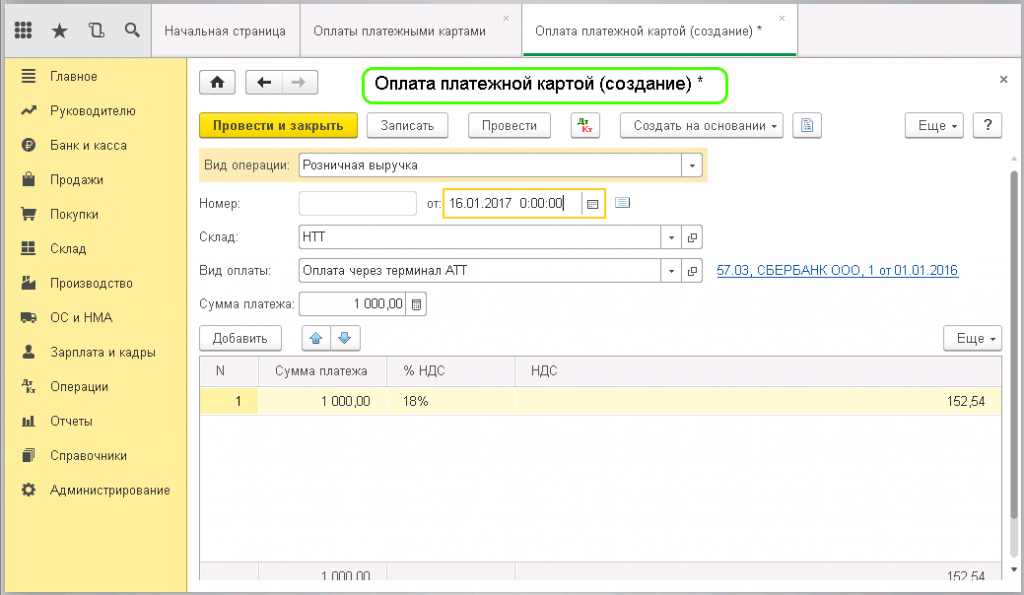Expand the Вид оплаты dropdown

point(670,271)
